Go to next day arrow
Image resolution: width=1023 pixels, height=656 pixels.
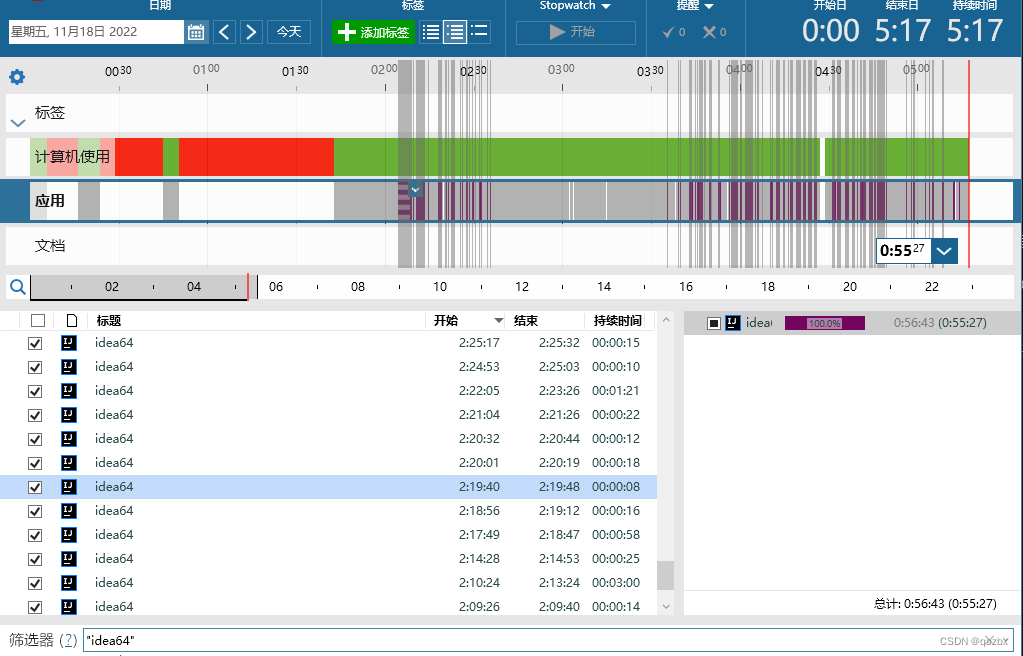coord(251,32)
